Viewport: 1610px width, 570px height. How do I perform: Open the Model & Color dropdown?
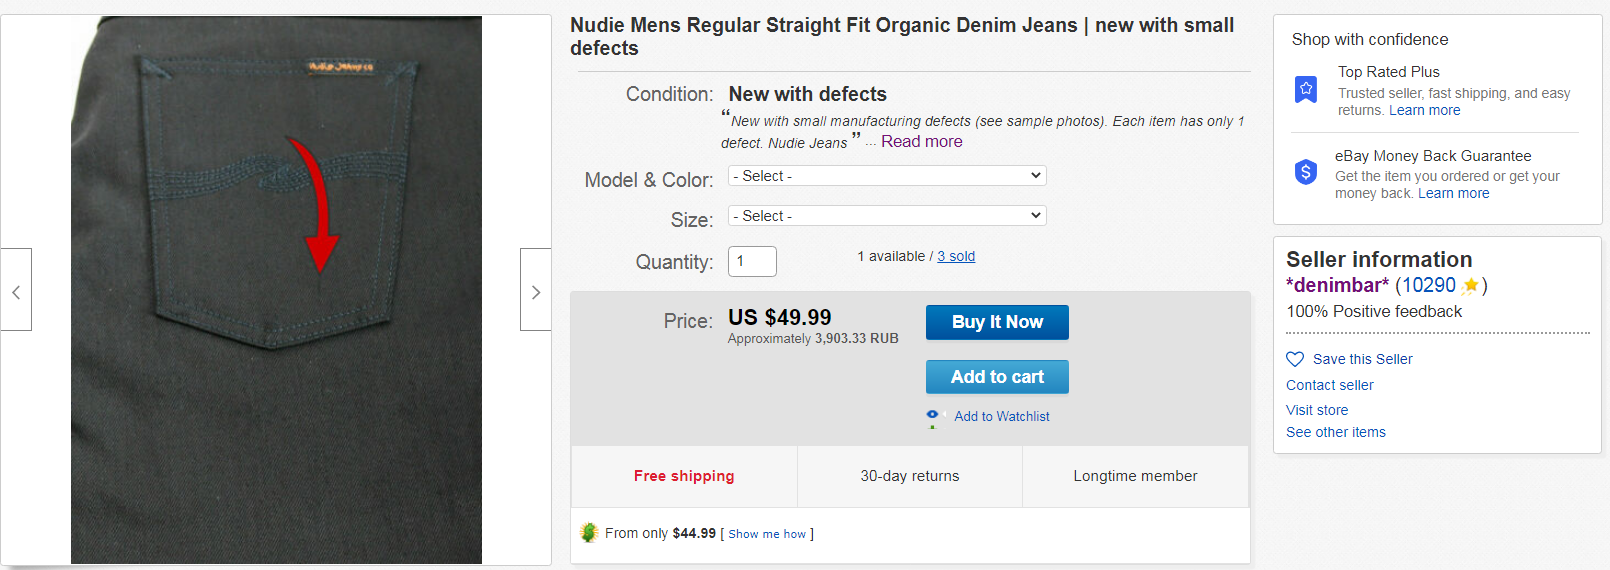click(887, 176)
